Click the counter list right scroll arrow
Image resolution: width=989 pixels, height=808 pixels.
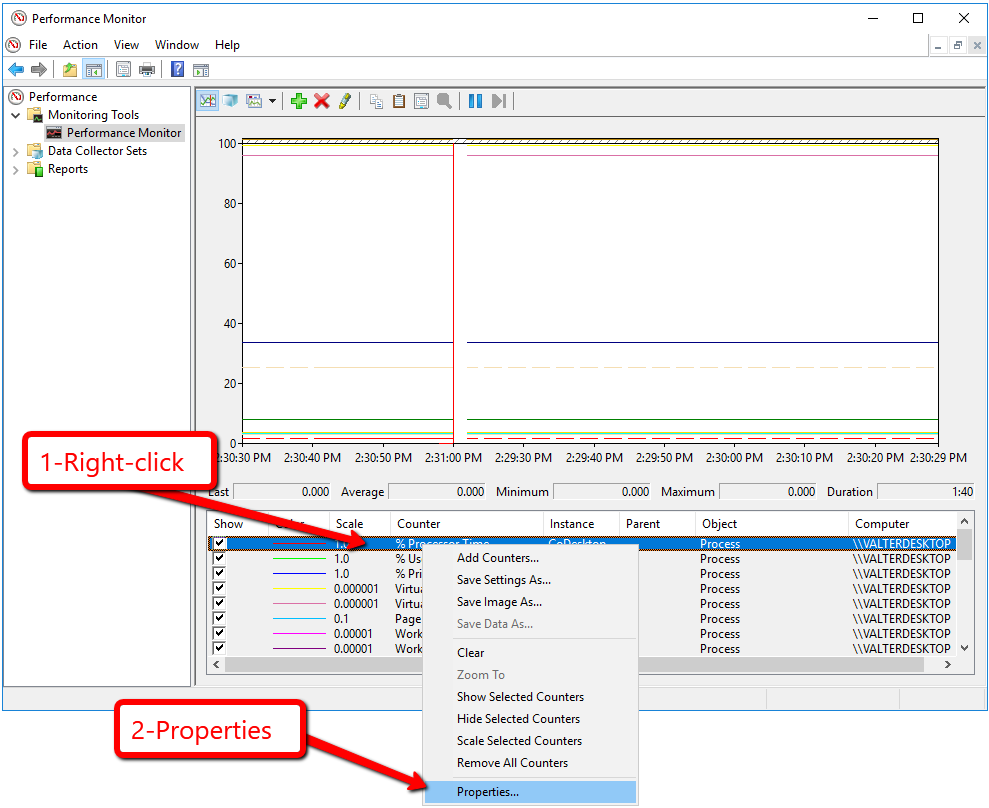tap(947, 664)
